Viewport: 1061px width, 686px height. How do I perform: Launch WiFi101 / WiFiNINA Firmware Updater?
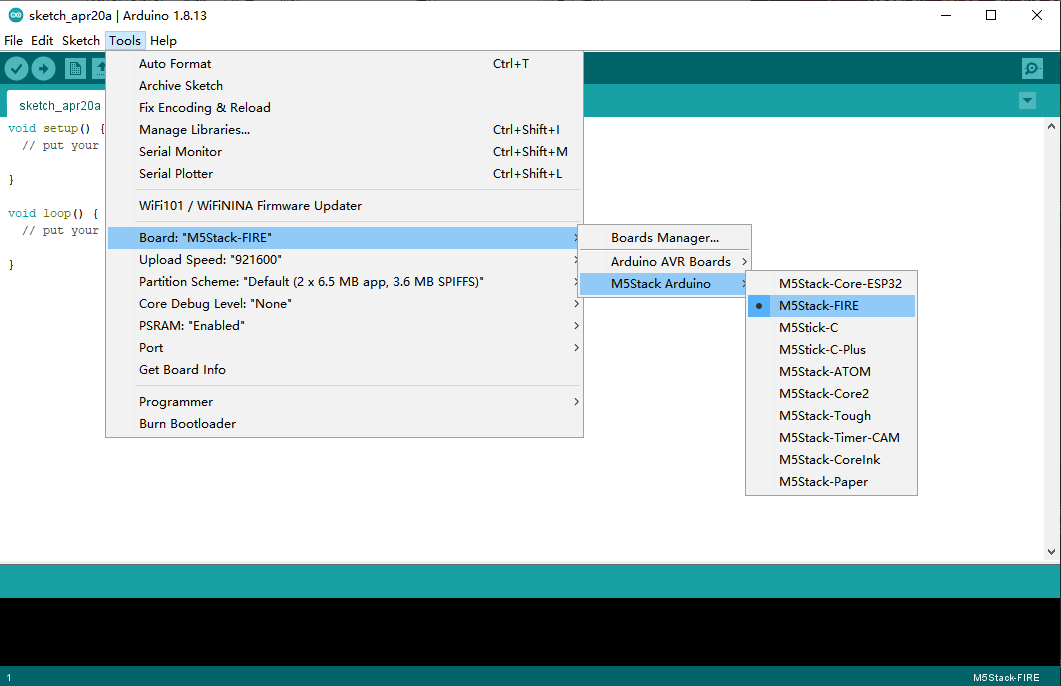344,206
